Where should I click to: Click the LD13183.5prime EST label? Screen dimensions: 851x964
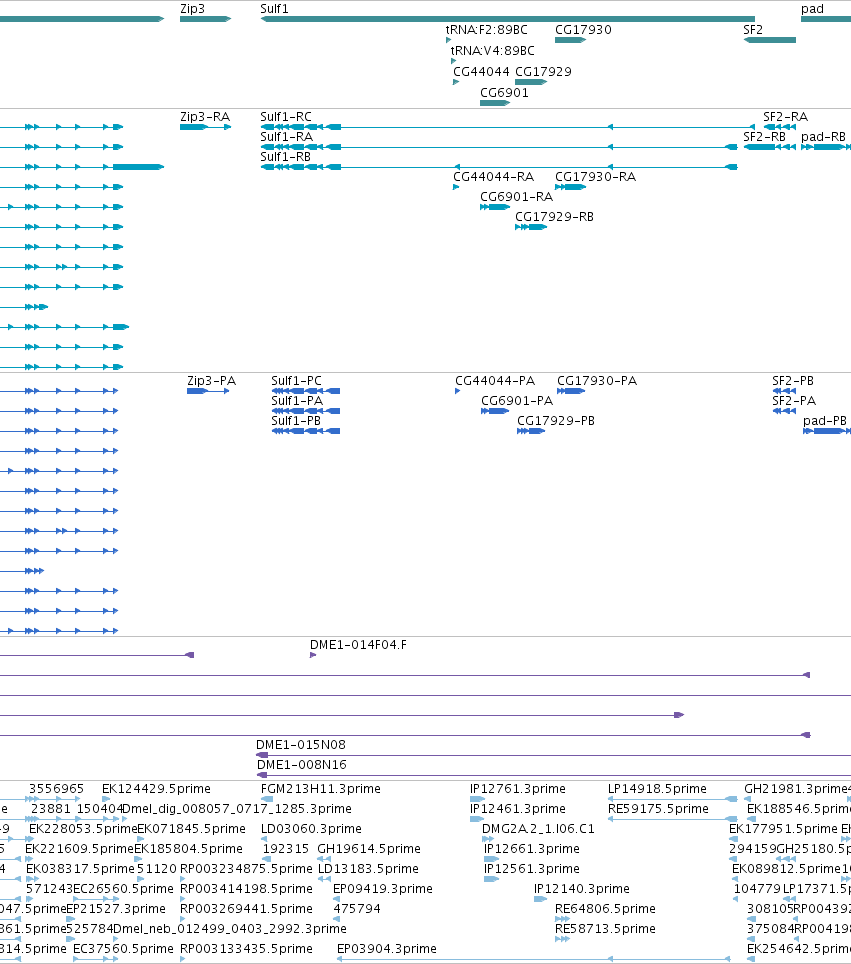tap(368, 868)
